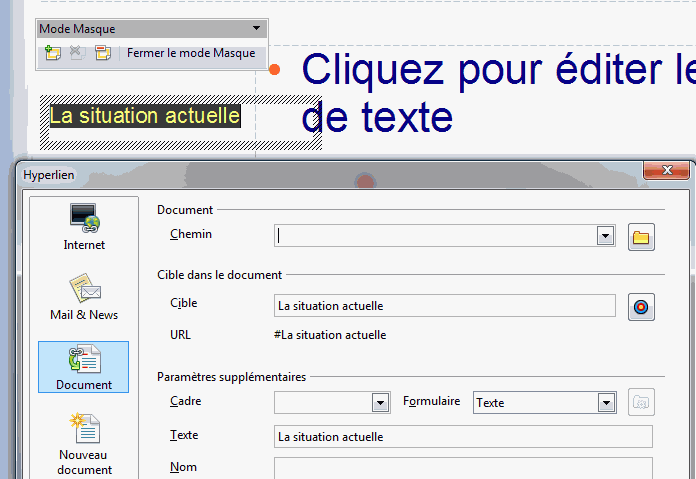Click the selected text La situation actuelle on slide
The image size is (696, 479).
point(145,116)
